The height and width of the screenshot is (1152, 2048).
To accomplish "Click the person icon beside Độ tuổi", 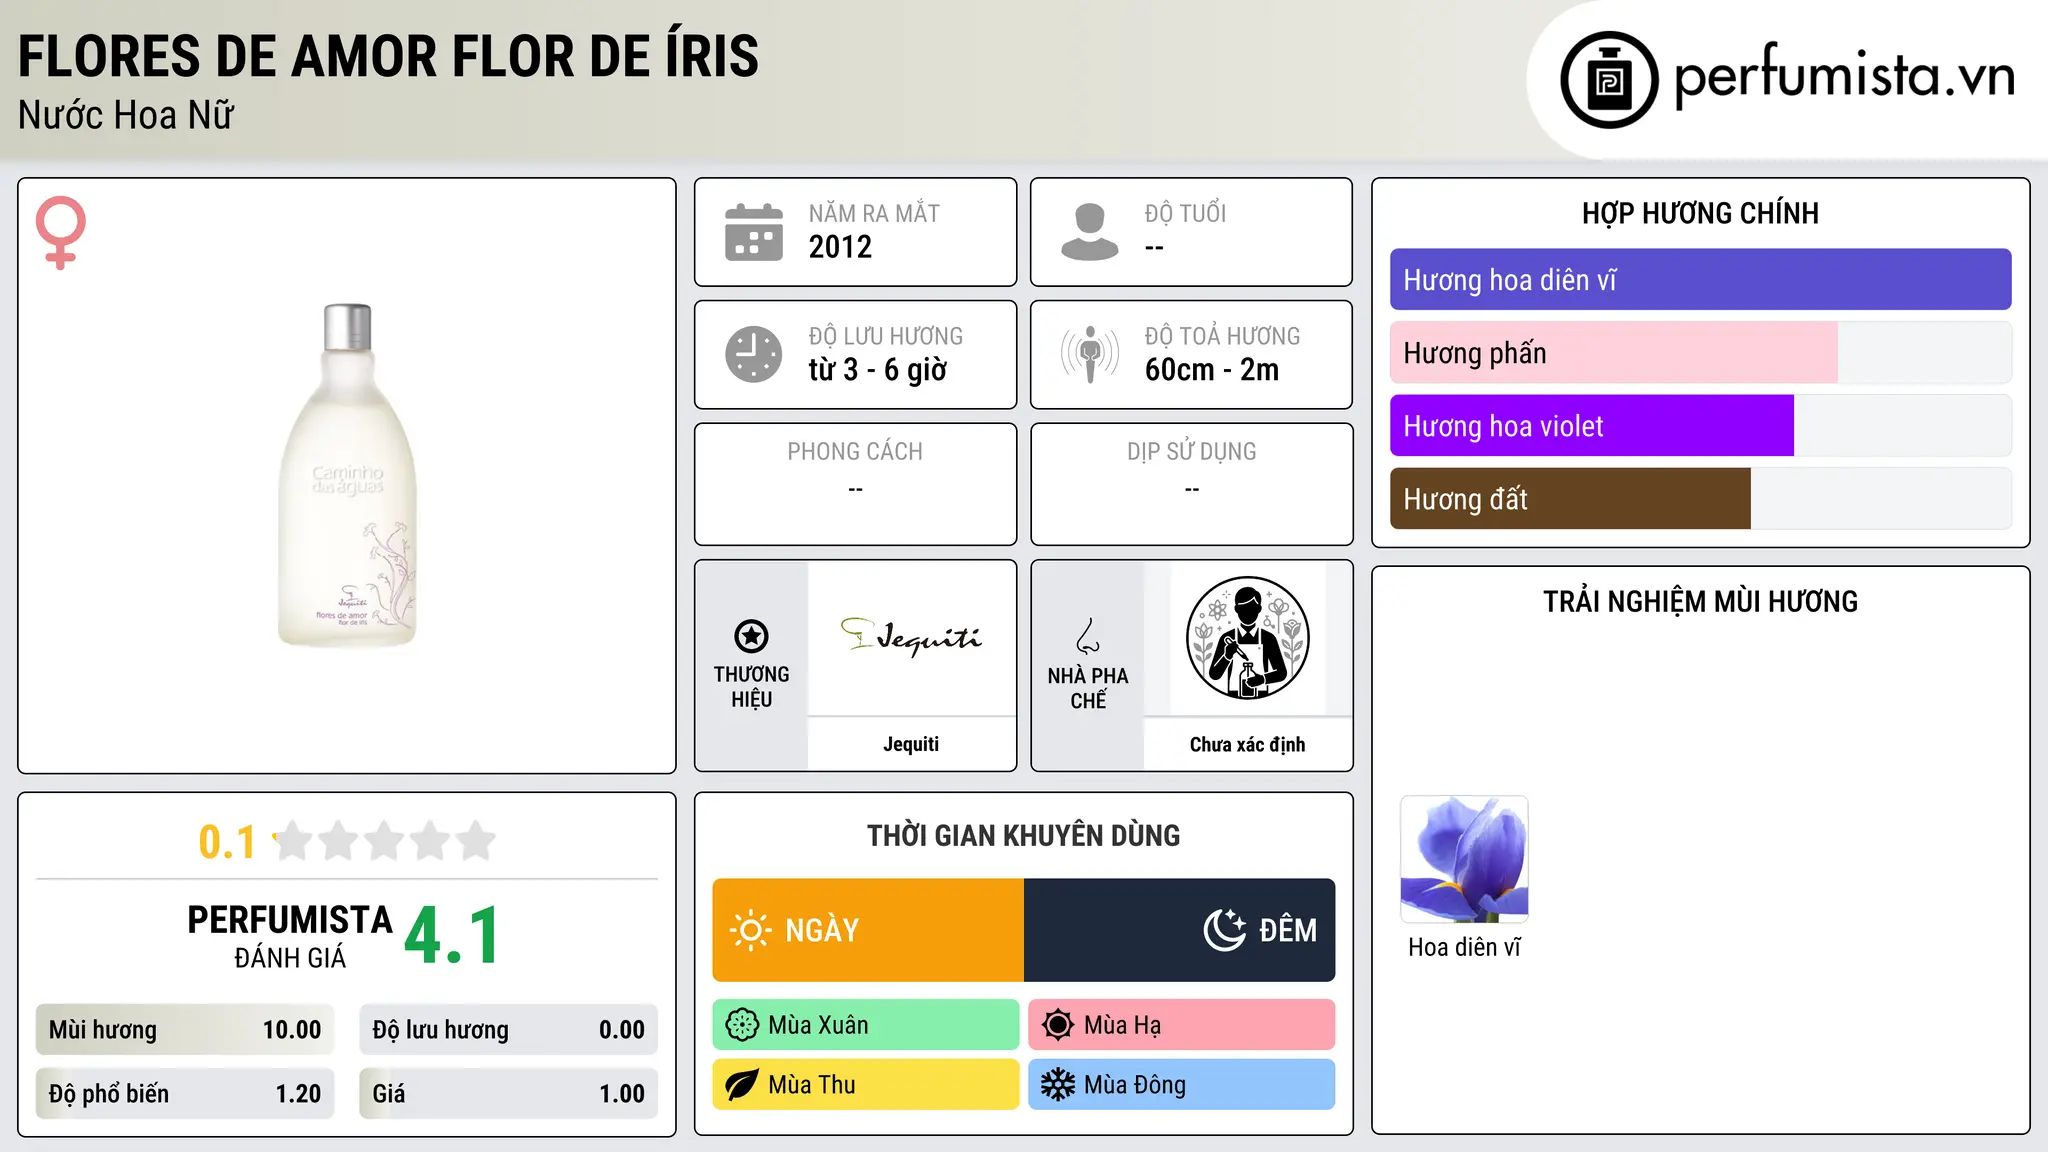I will coord(1089,232).
